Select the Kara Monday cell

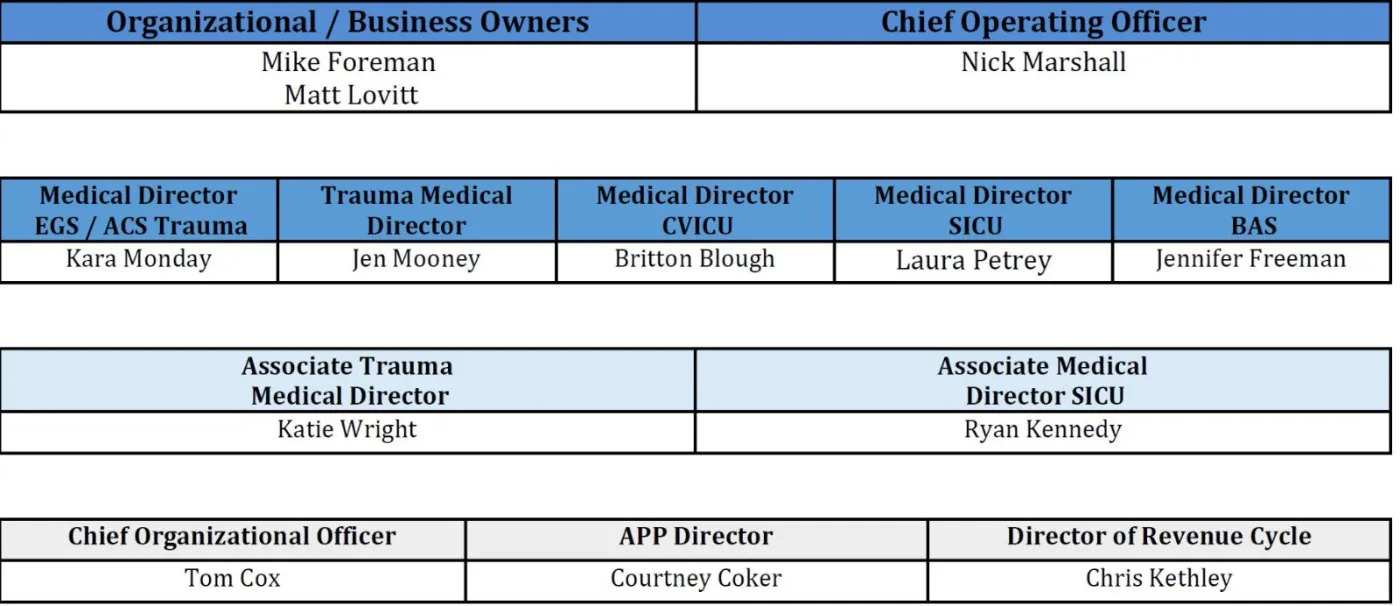tap(139, 262)
